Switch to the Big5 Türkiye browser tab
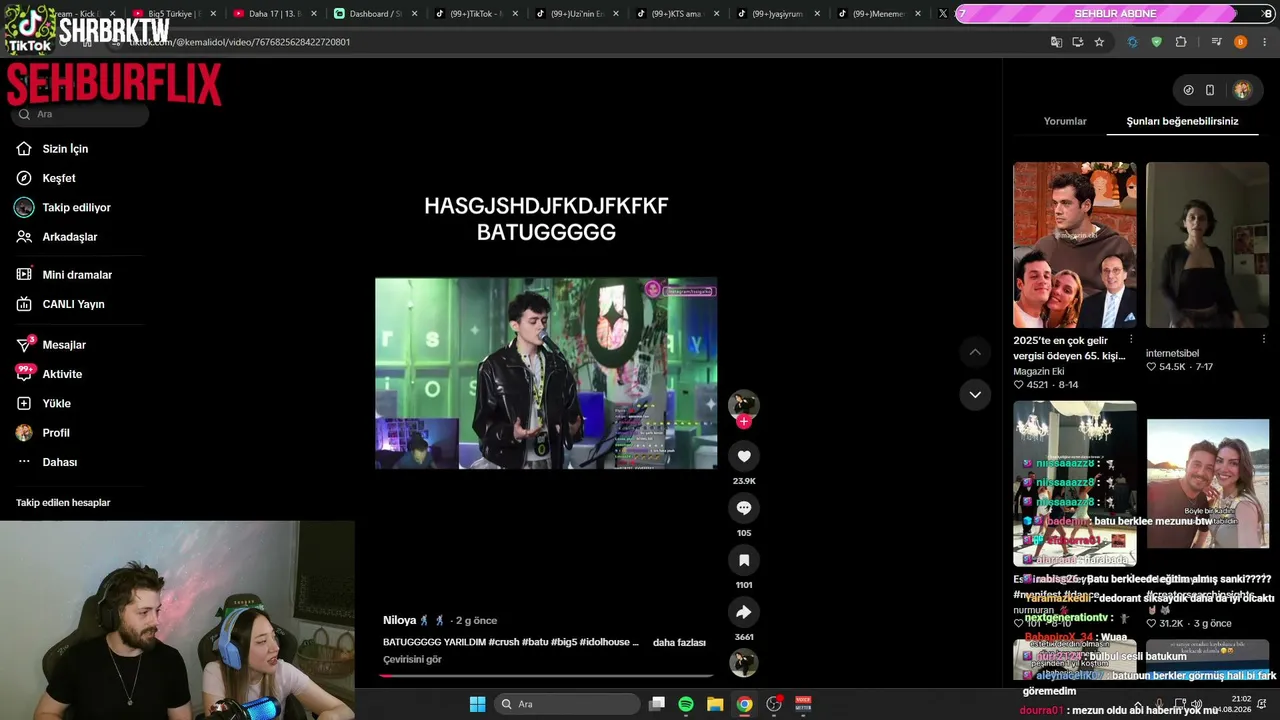The width and height of the screenshot is (1280, 720). pyautogui.click(x=173, y=14)
